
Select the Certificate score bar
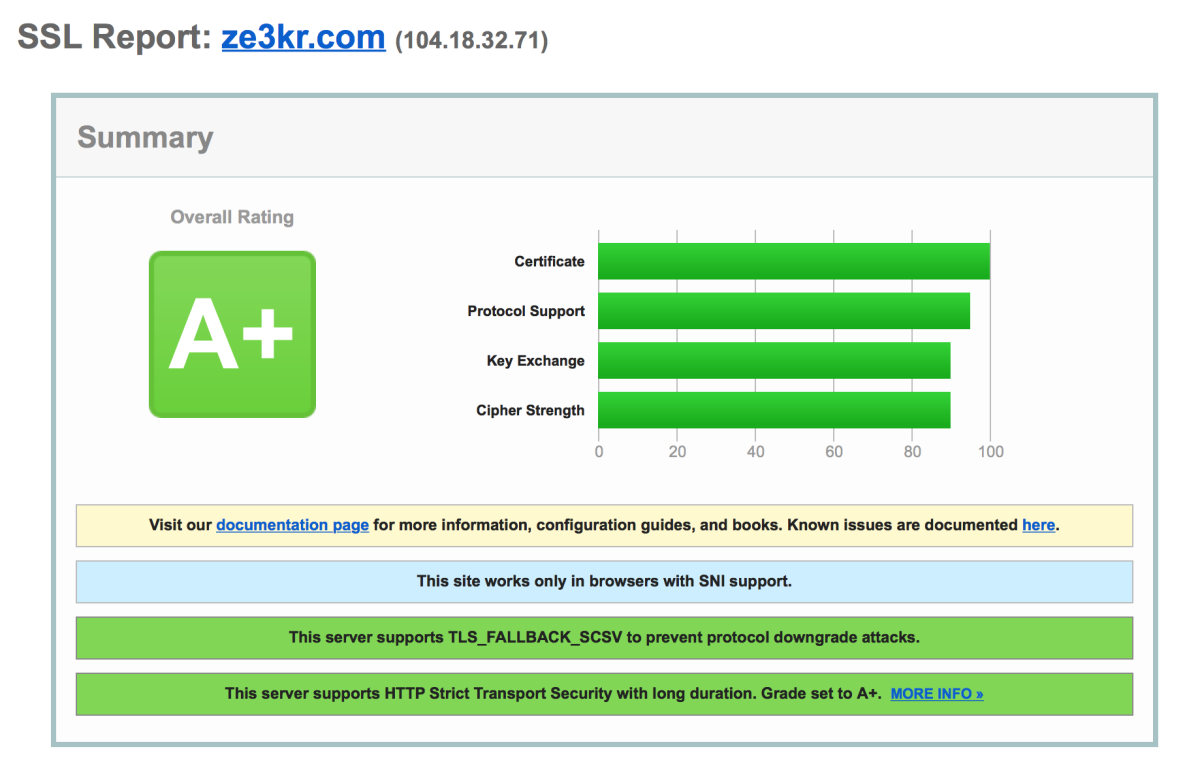pos(794,261)
